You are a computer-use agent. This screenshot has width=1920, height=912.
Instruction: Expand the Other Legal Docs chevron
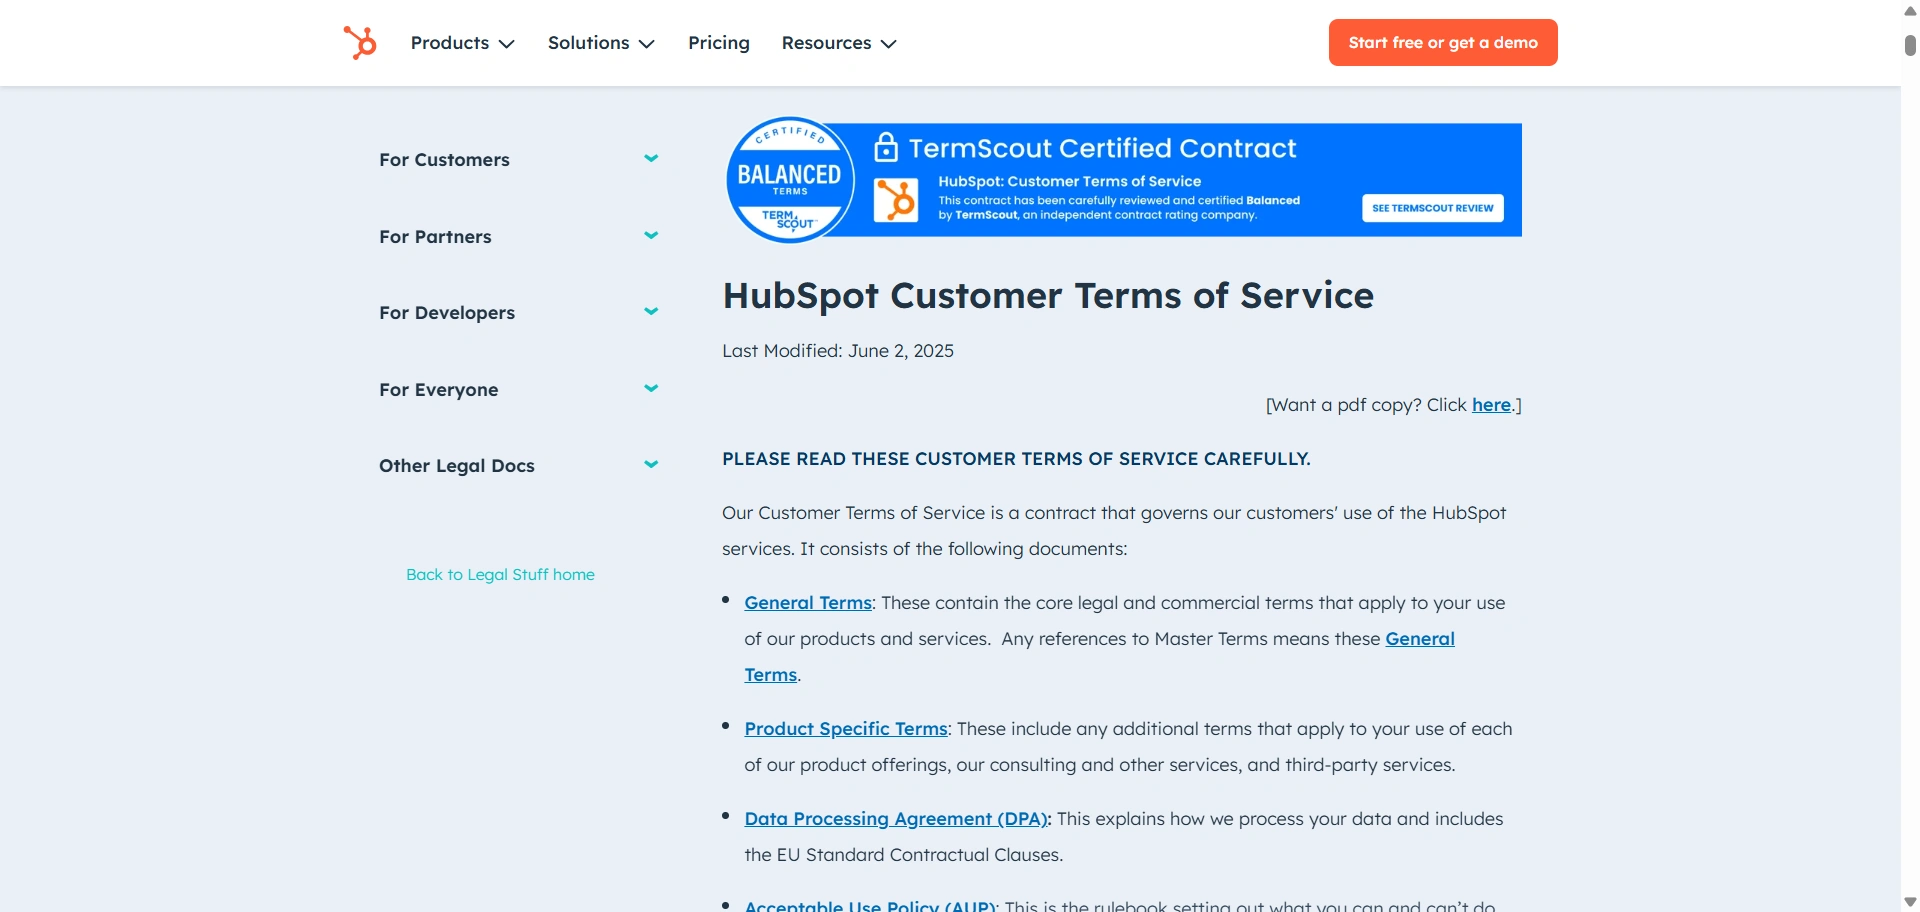[651, 465]
